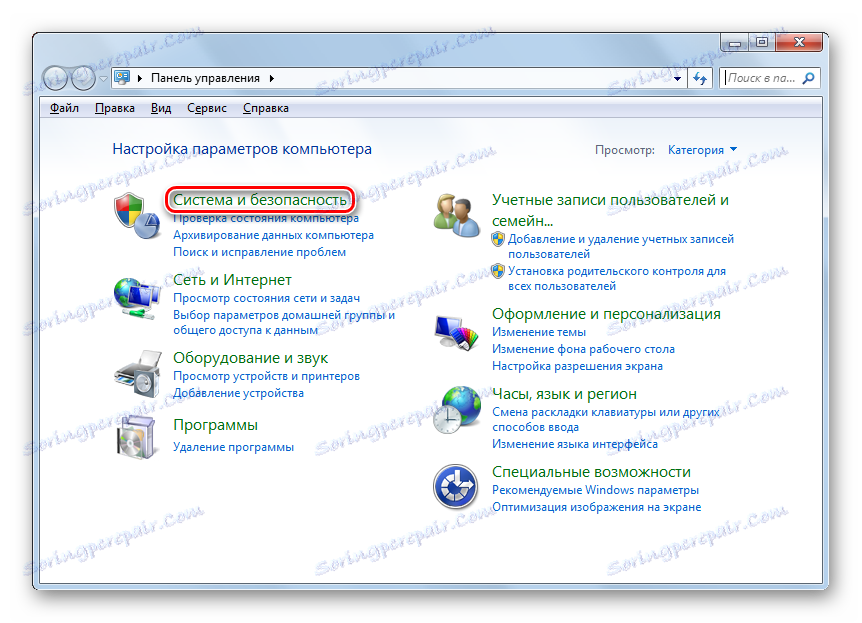Click 'Добавление и удаление учетных записей' link

(621, 247)
